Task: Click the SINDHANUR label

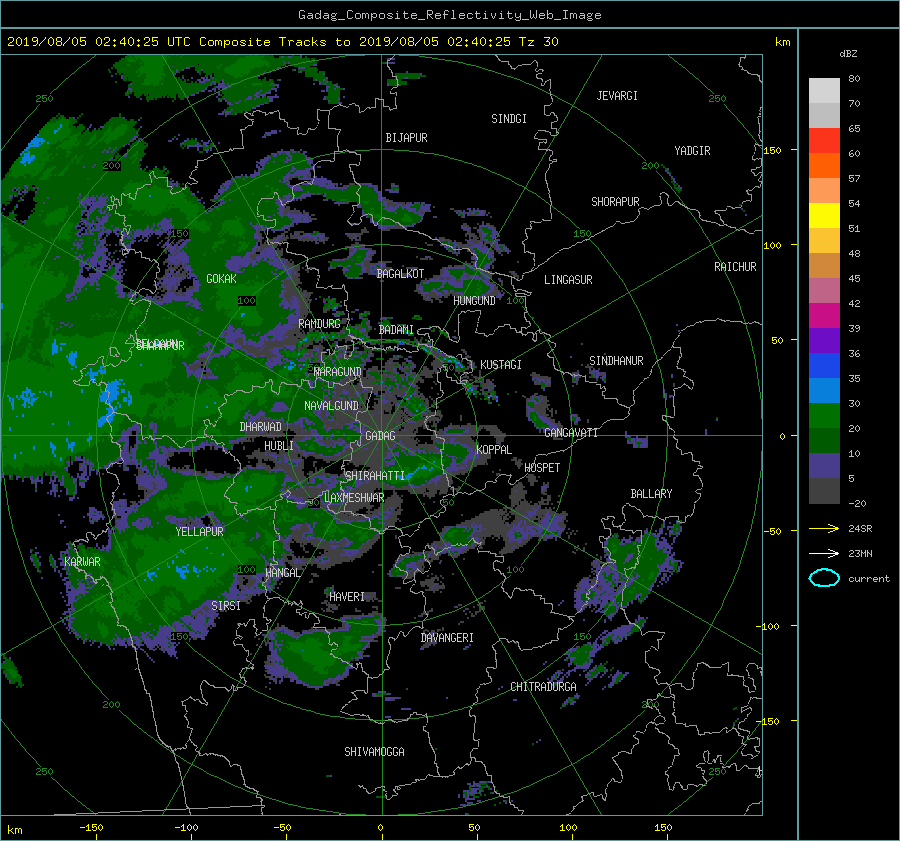Action: (x=616, y=361)
